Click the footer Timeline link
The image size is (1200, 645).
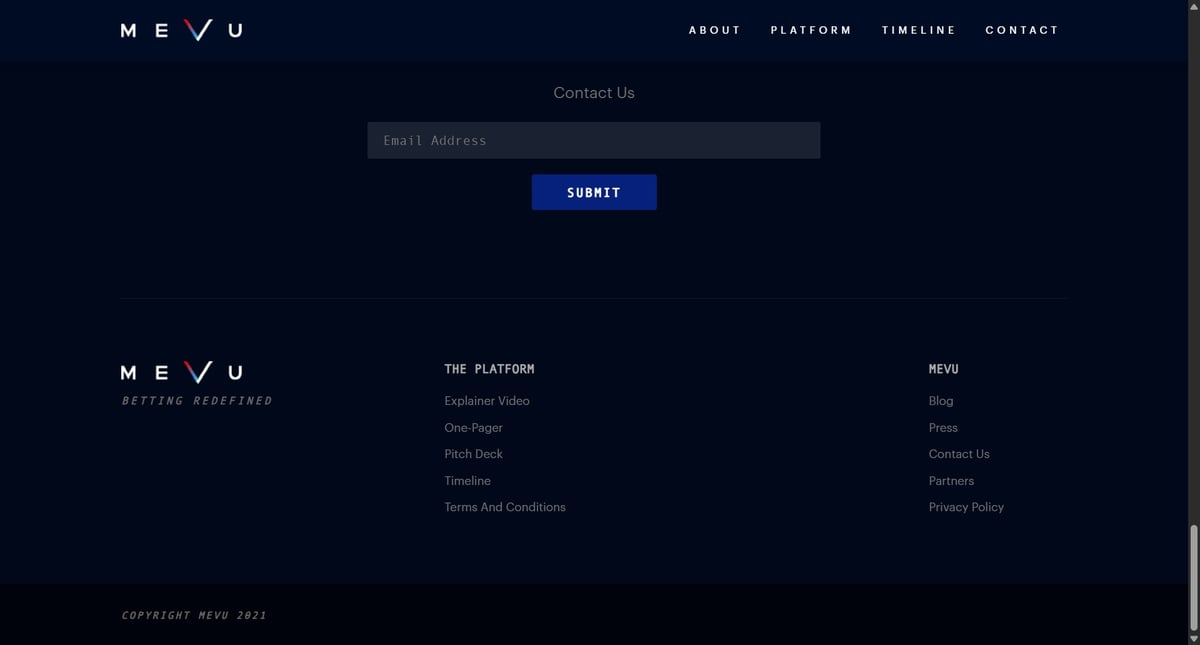467,481
